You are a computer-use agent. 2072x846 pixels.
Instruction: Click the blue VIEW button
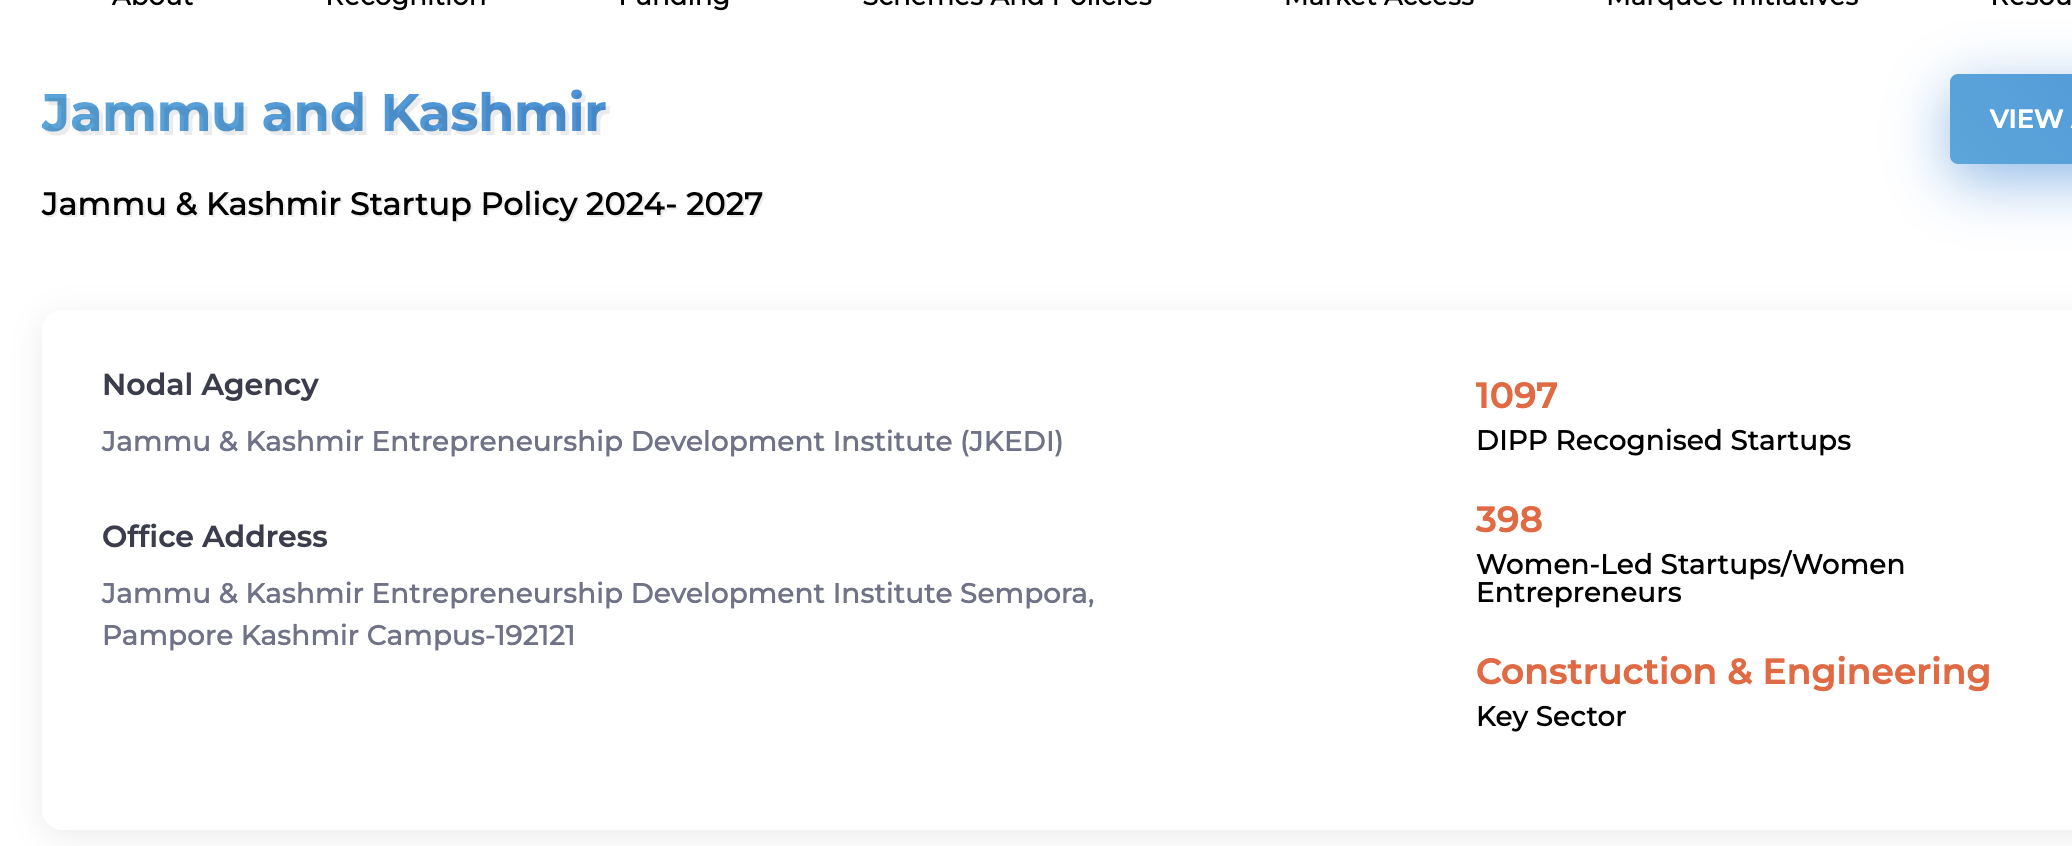coord(2015,119)
